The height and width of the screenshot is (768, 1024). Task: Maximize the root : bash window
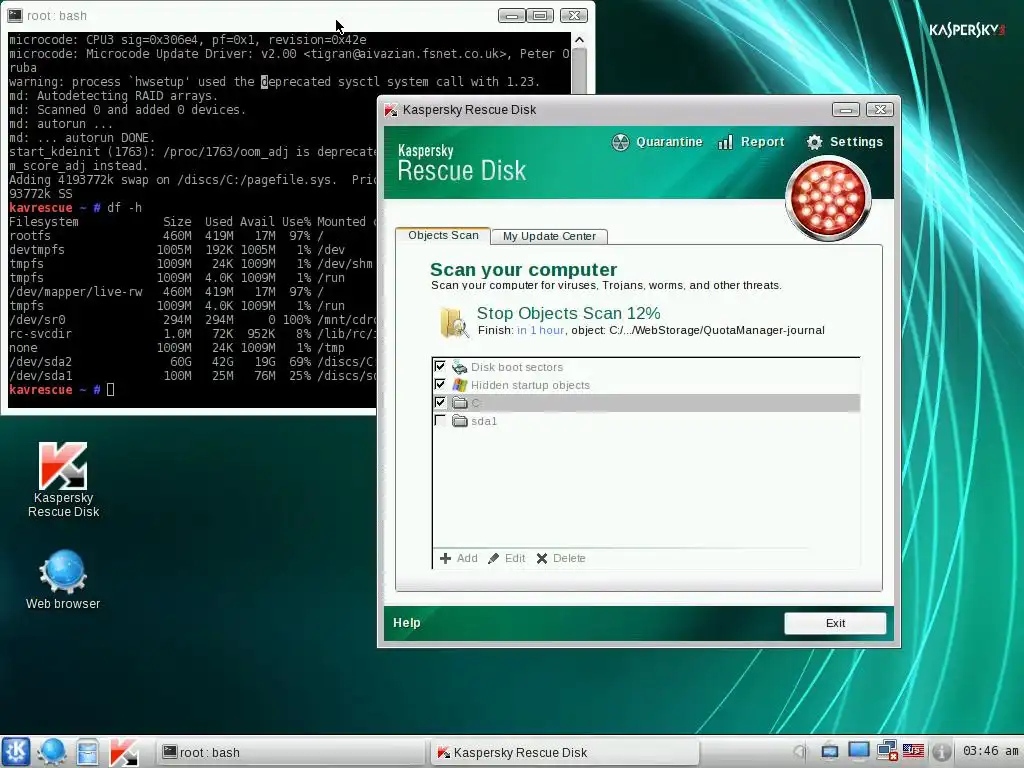pyautogui.click(x=540, y=16)
